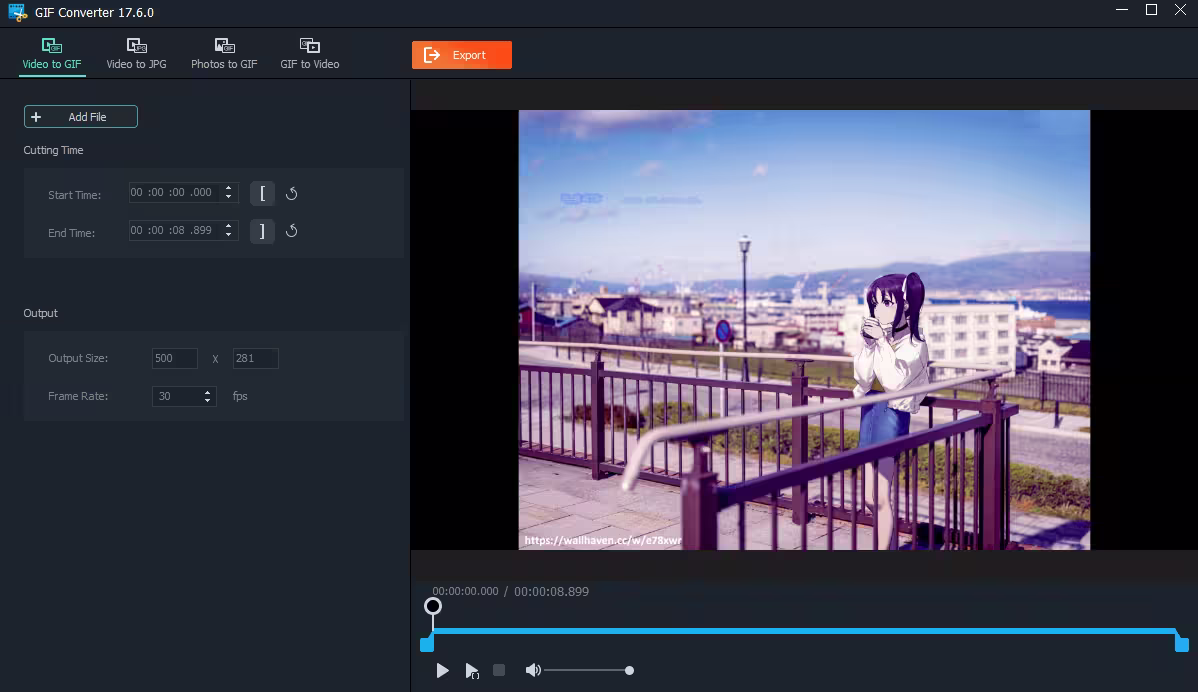This screenshot has height=692, width=1198.
Task: Click the Output Size width field
Action: [174, 358]
